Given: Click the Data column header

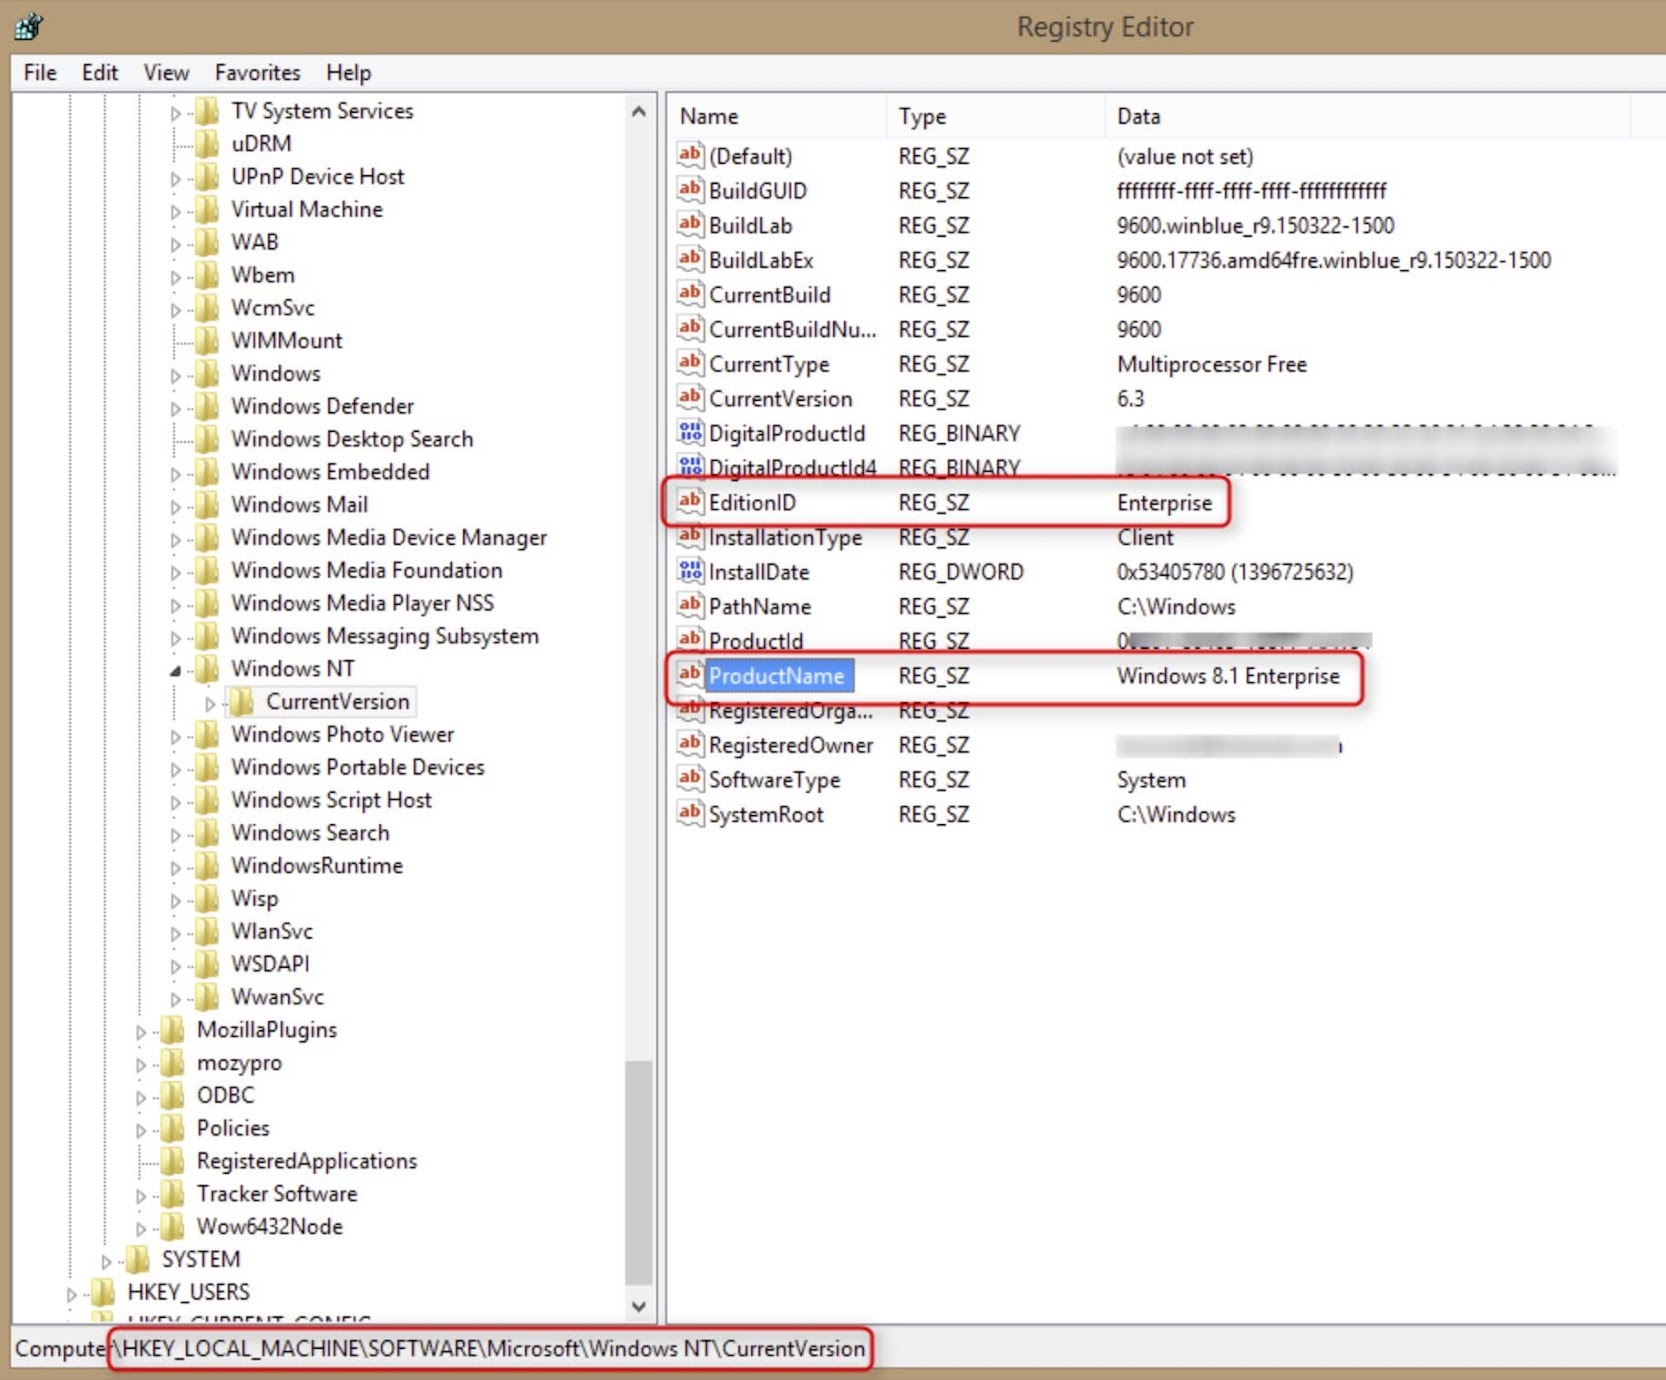Looking at the screenshot, I should click(x=1368, y=116).
